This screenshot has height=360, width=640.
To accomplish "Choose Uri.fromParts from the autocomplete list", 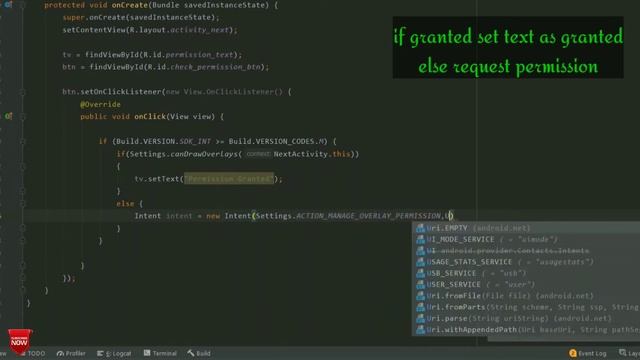I will tap(526, 307).
